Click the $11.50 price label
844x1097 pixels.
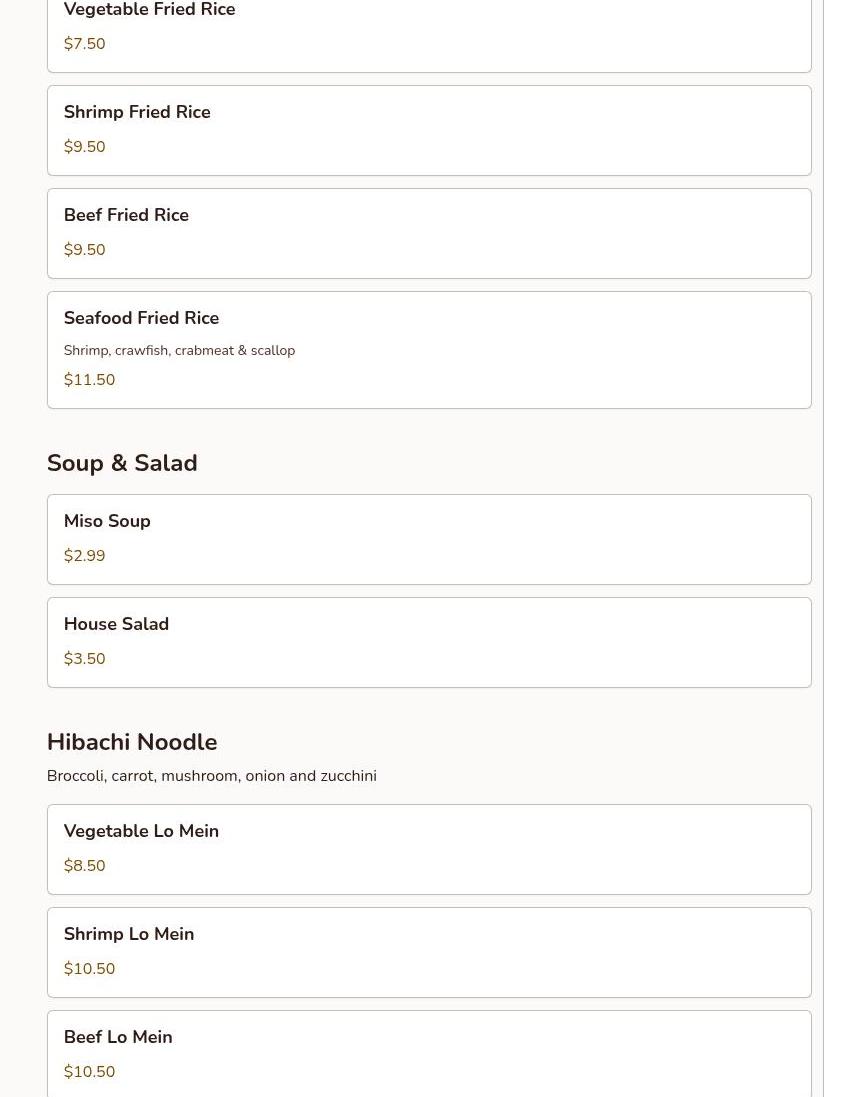pos(89,381)
